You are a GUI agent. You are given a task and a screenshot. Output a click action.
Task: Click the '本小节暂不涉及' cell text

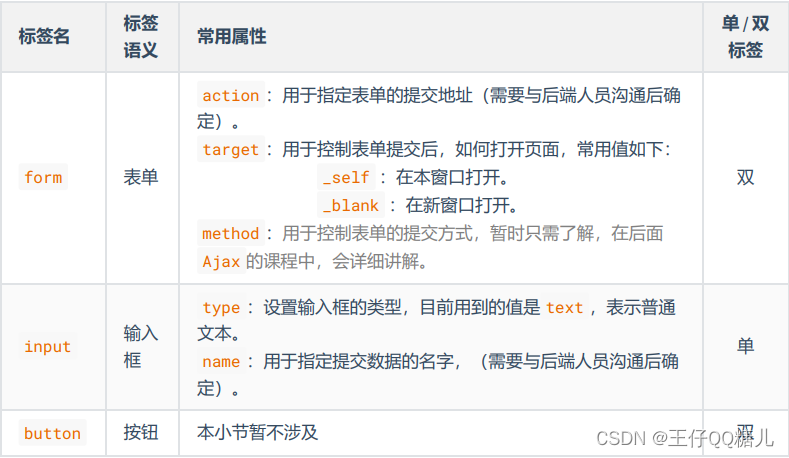[x=258, y=433]
